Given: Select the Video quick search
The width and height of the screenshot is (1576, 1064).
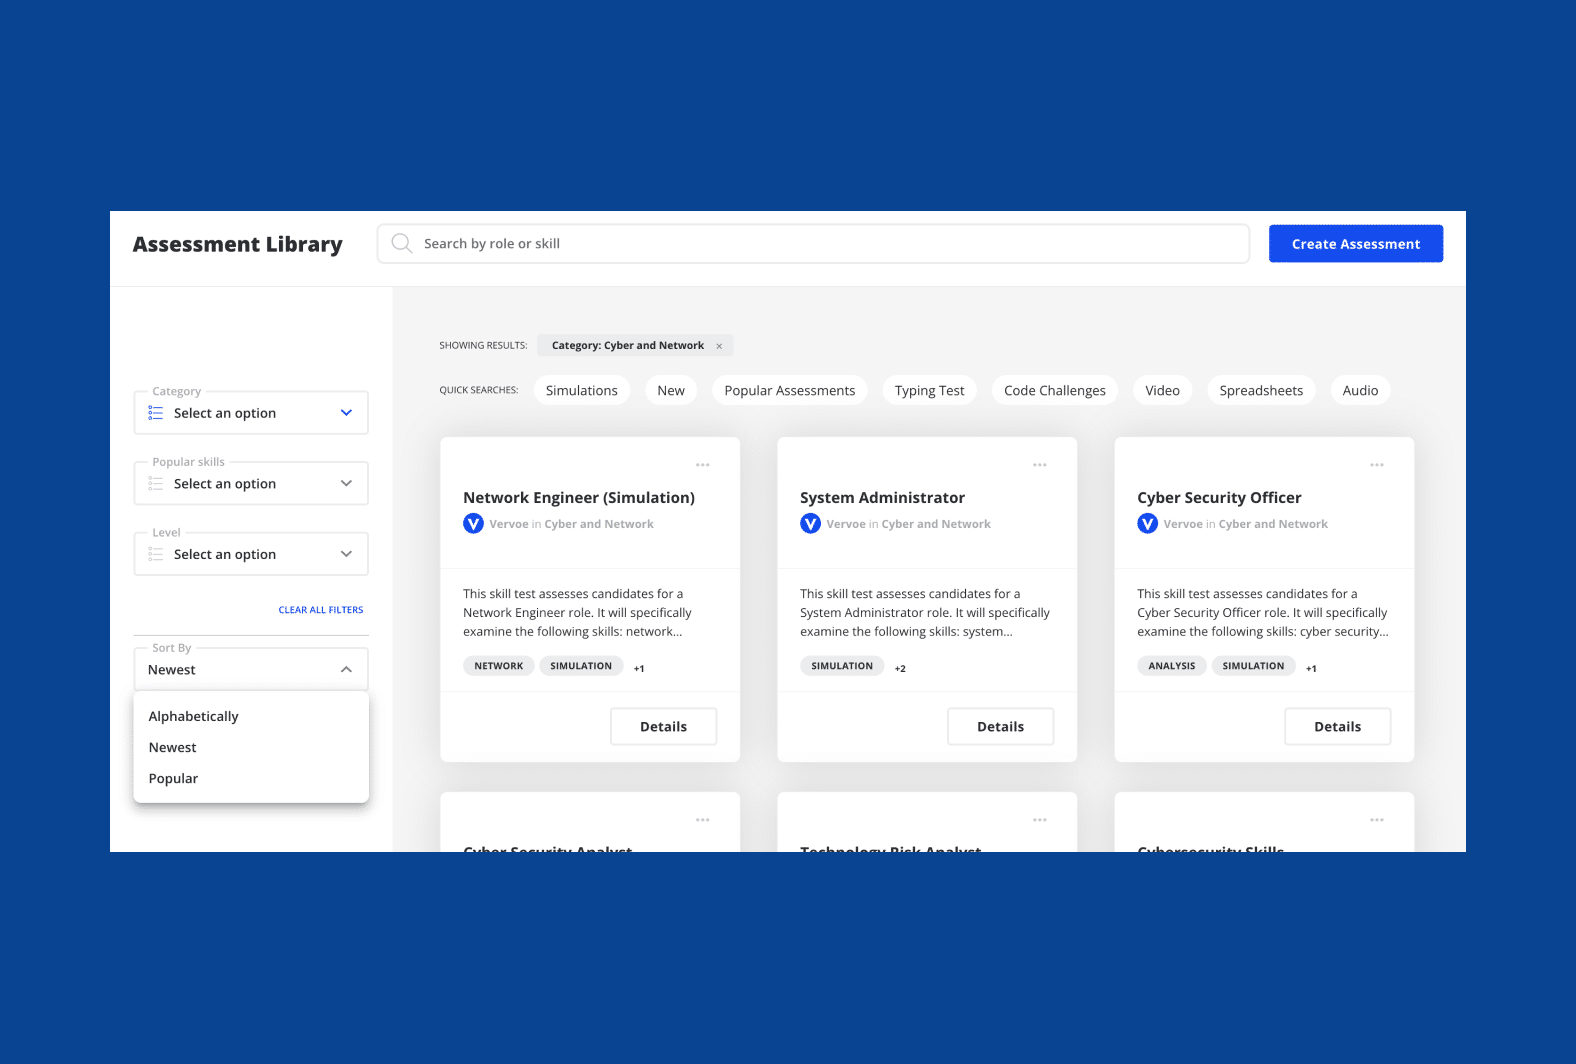Looking at the screenshot, I should (x=1162, y=391).
